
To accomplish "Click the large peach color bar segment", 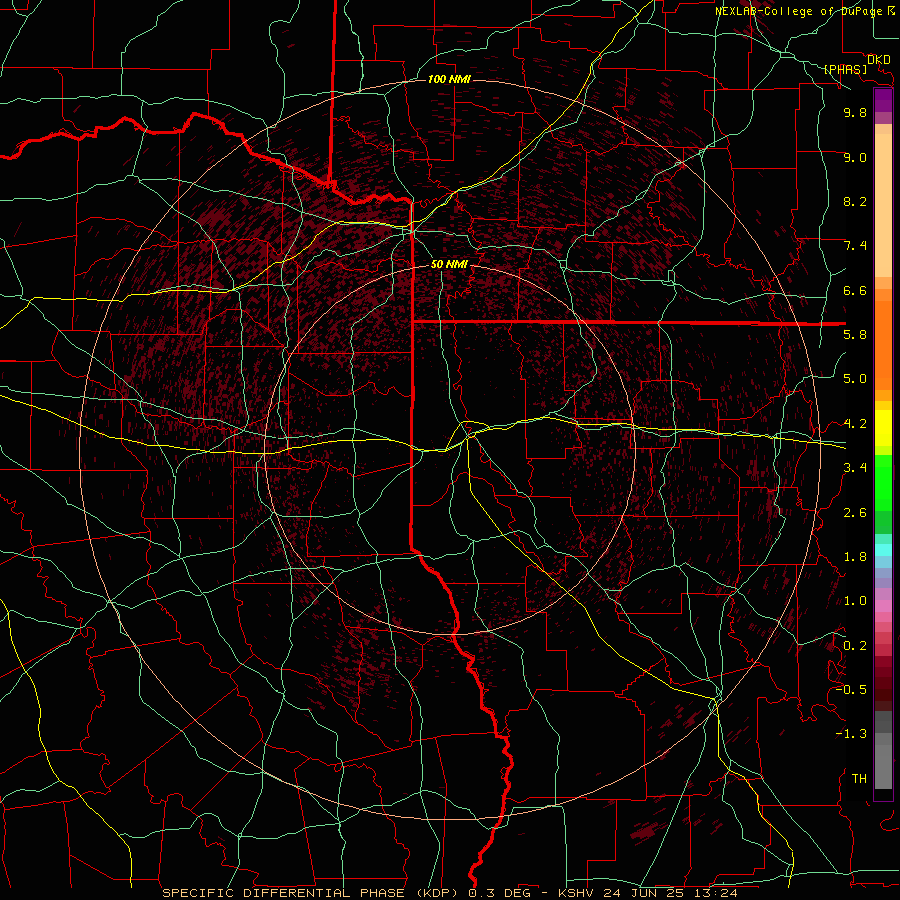I will point(883,206).
